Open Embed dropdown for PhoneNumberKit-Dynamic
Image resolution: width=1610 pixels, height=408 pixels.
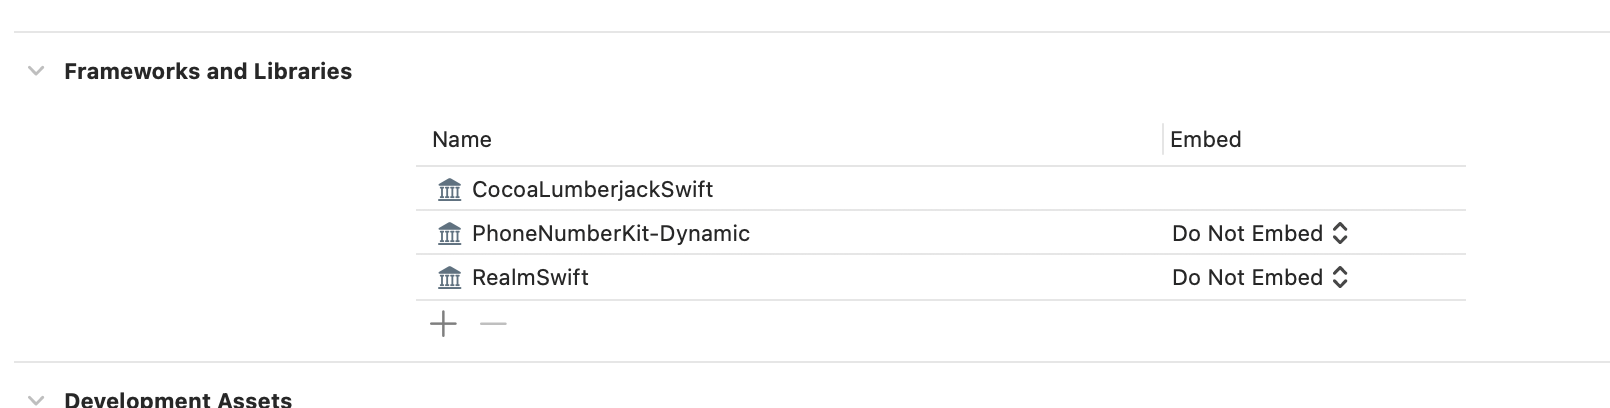coord(1260,233)
